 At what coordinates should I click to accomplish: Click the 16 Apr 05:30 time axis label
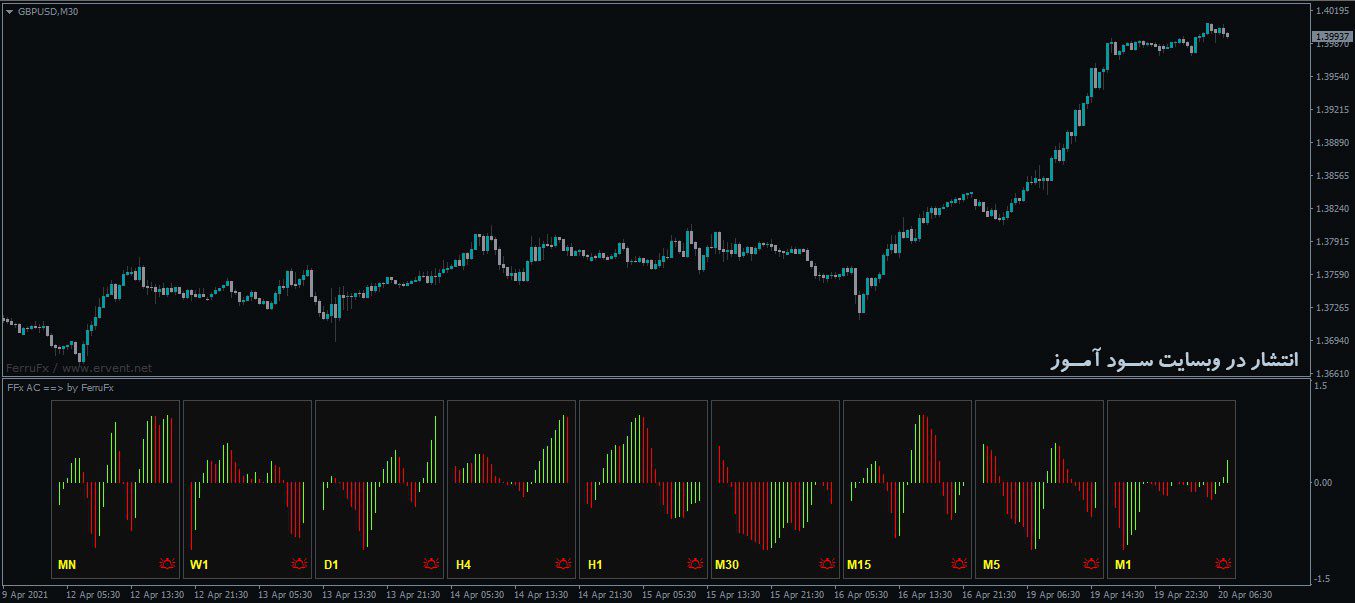pyautogui.click(x=861, y=594)
